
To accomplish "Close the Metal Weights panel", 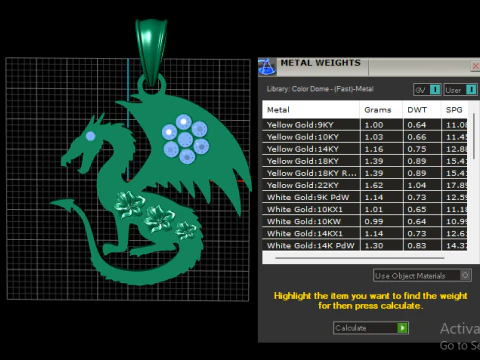I will pos(475,66).
